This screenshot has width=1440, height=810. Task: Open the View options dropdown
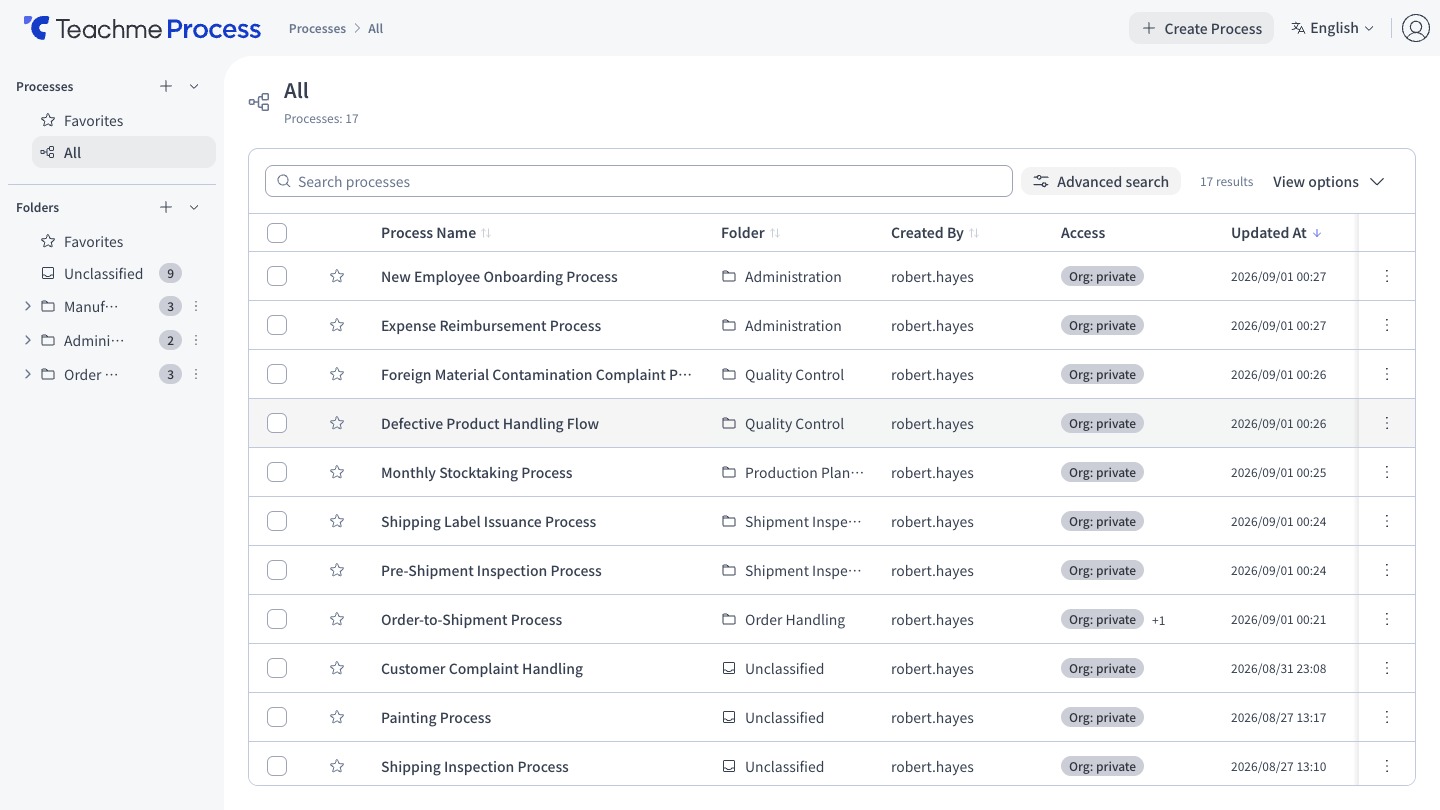[1329, 181]
